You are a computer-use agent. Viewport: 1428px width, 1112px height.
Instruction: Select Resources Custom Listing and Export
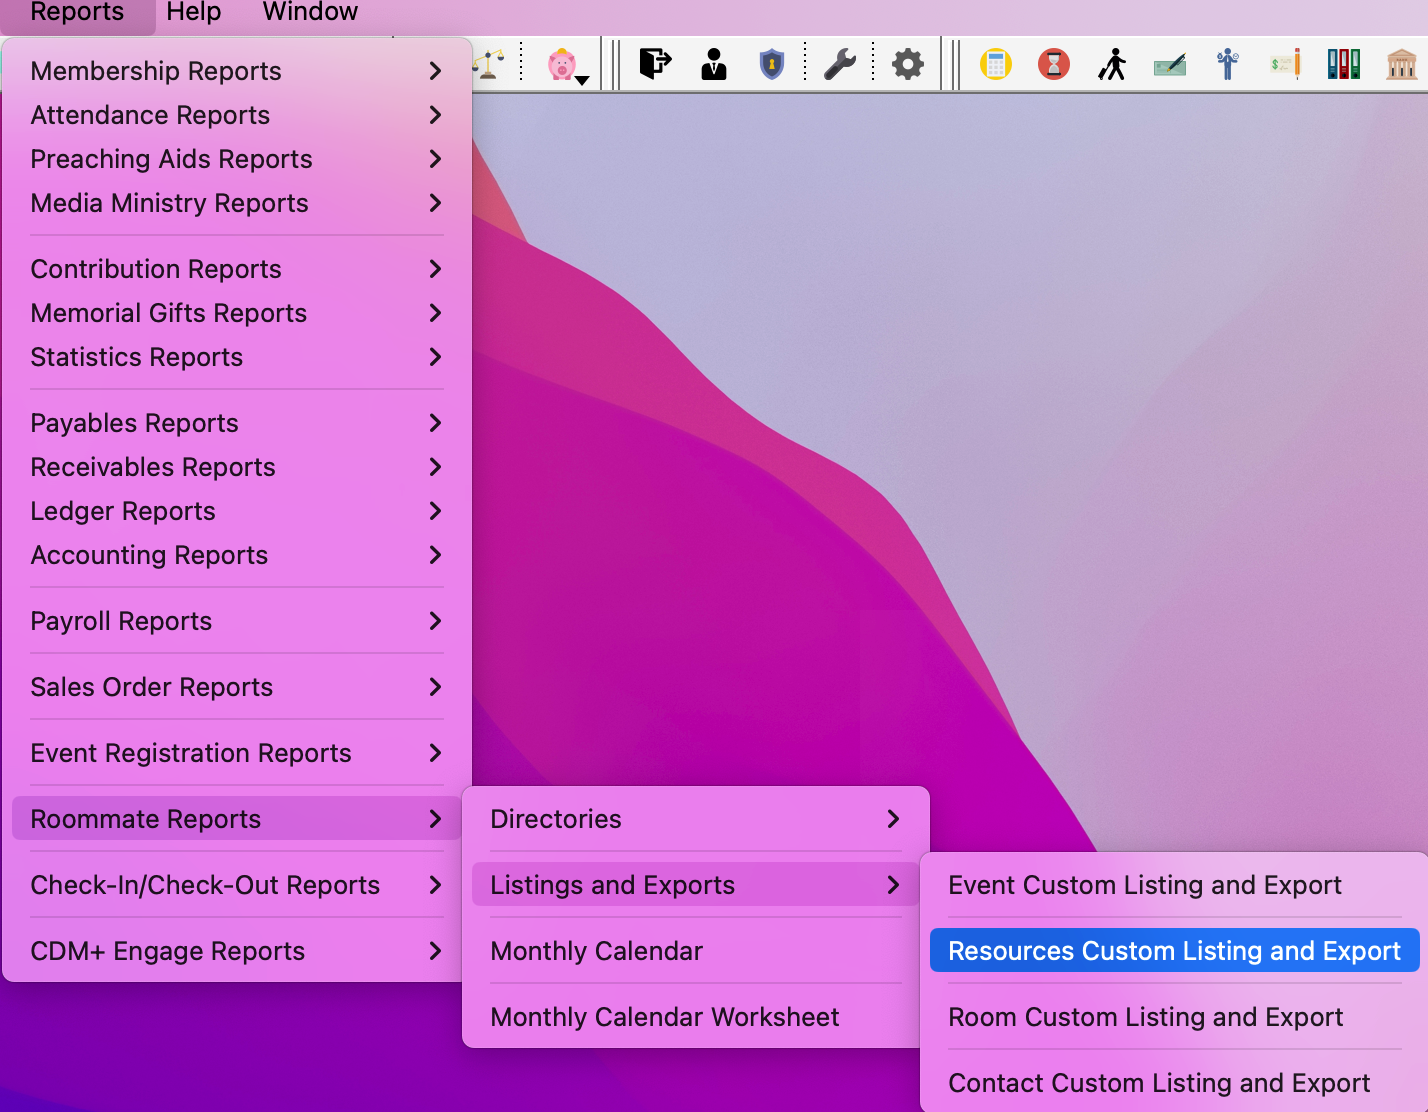(x=1174, y=951)
